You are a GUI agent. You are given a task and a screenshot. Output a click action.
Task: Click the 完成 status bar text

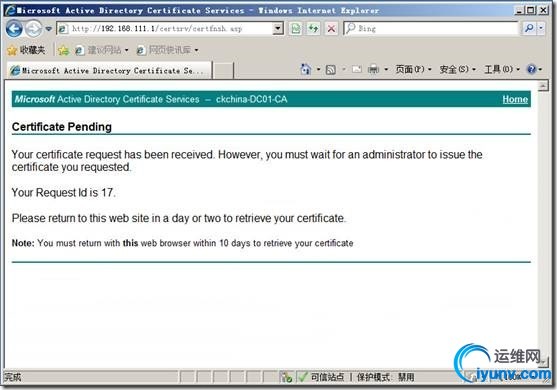tap(12, 377)
